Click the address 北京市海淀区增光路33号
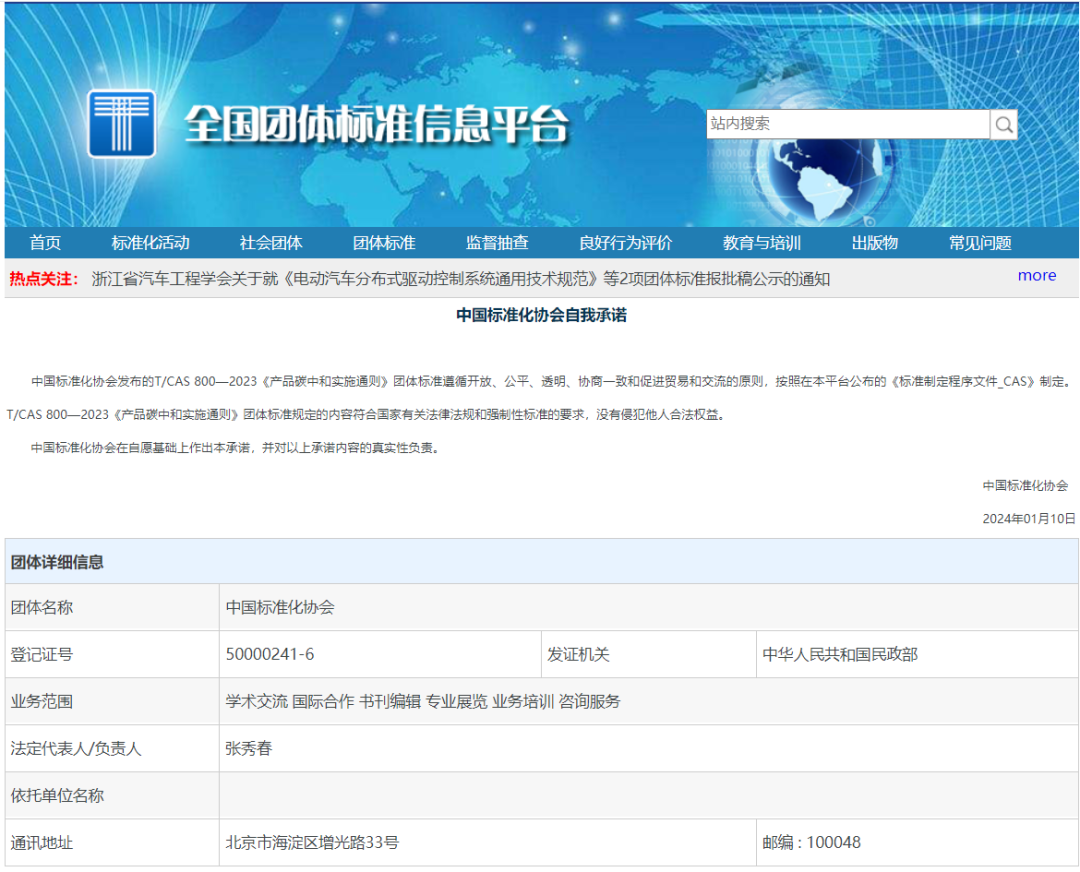1080x872 pixels. (312, 842)
